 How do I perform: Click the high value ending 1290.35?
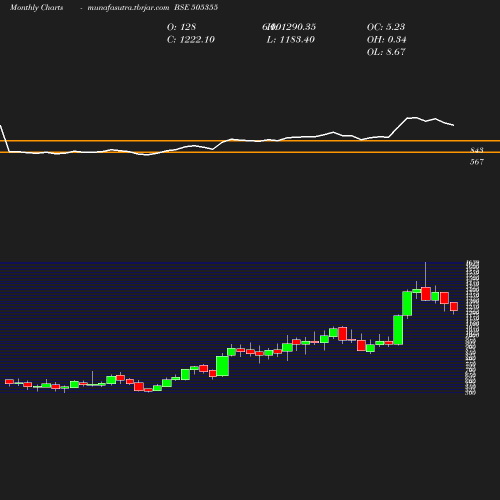point(289,27)
